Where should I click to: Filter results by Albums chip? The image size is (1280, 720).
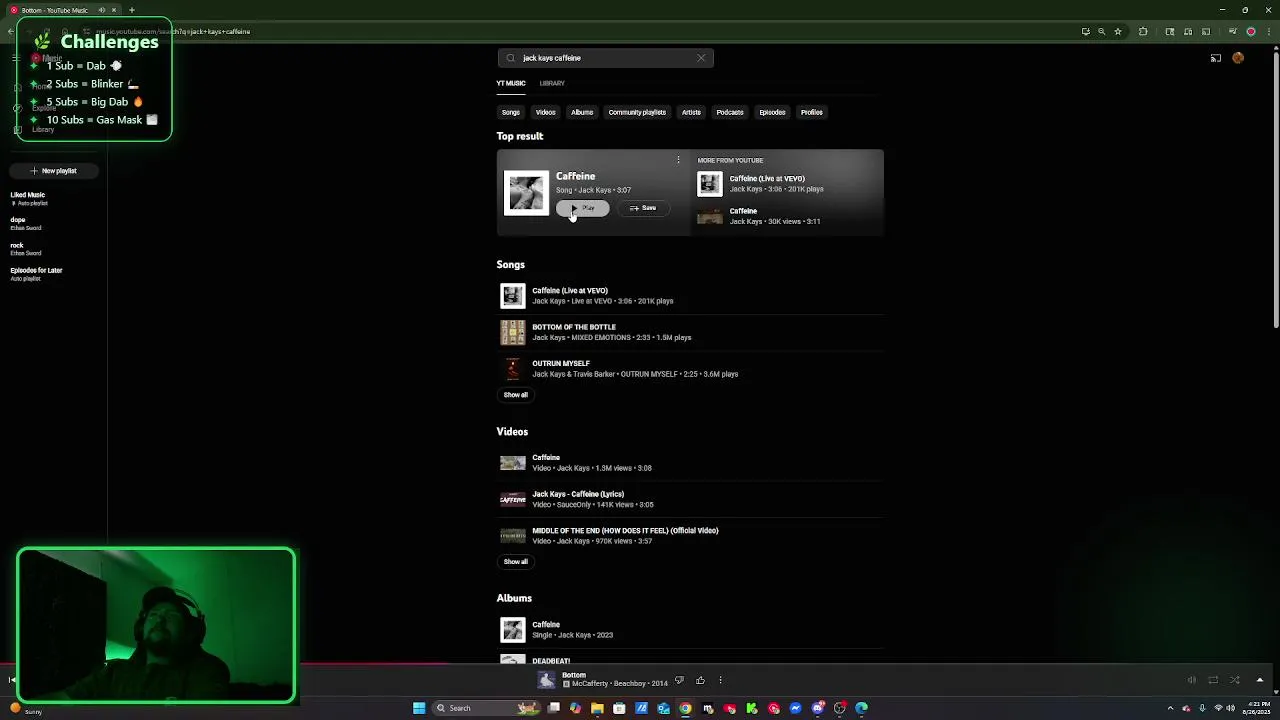coord(582,112)
